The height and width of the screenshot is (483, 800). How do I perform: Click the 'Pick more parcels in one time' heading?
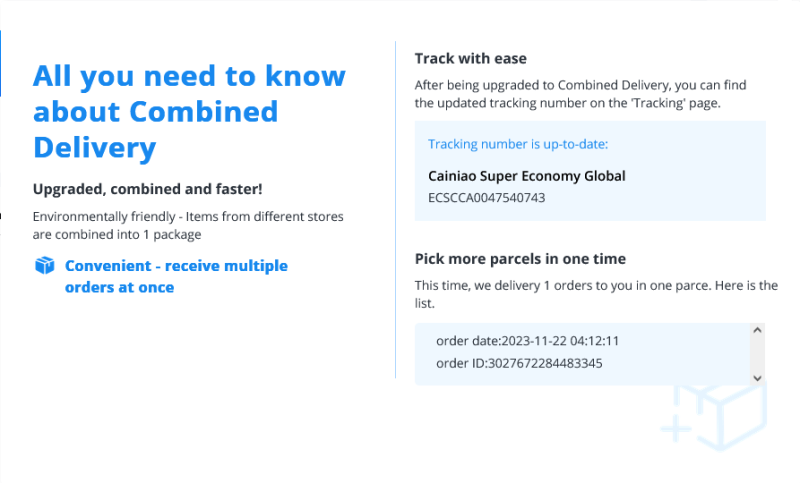coord(520,259)
